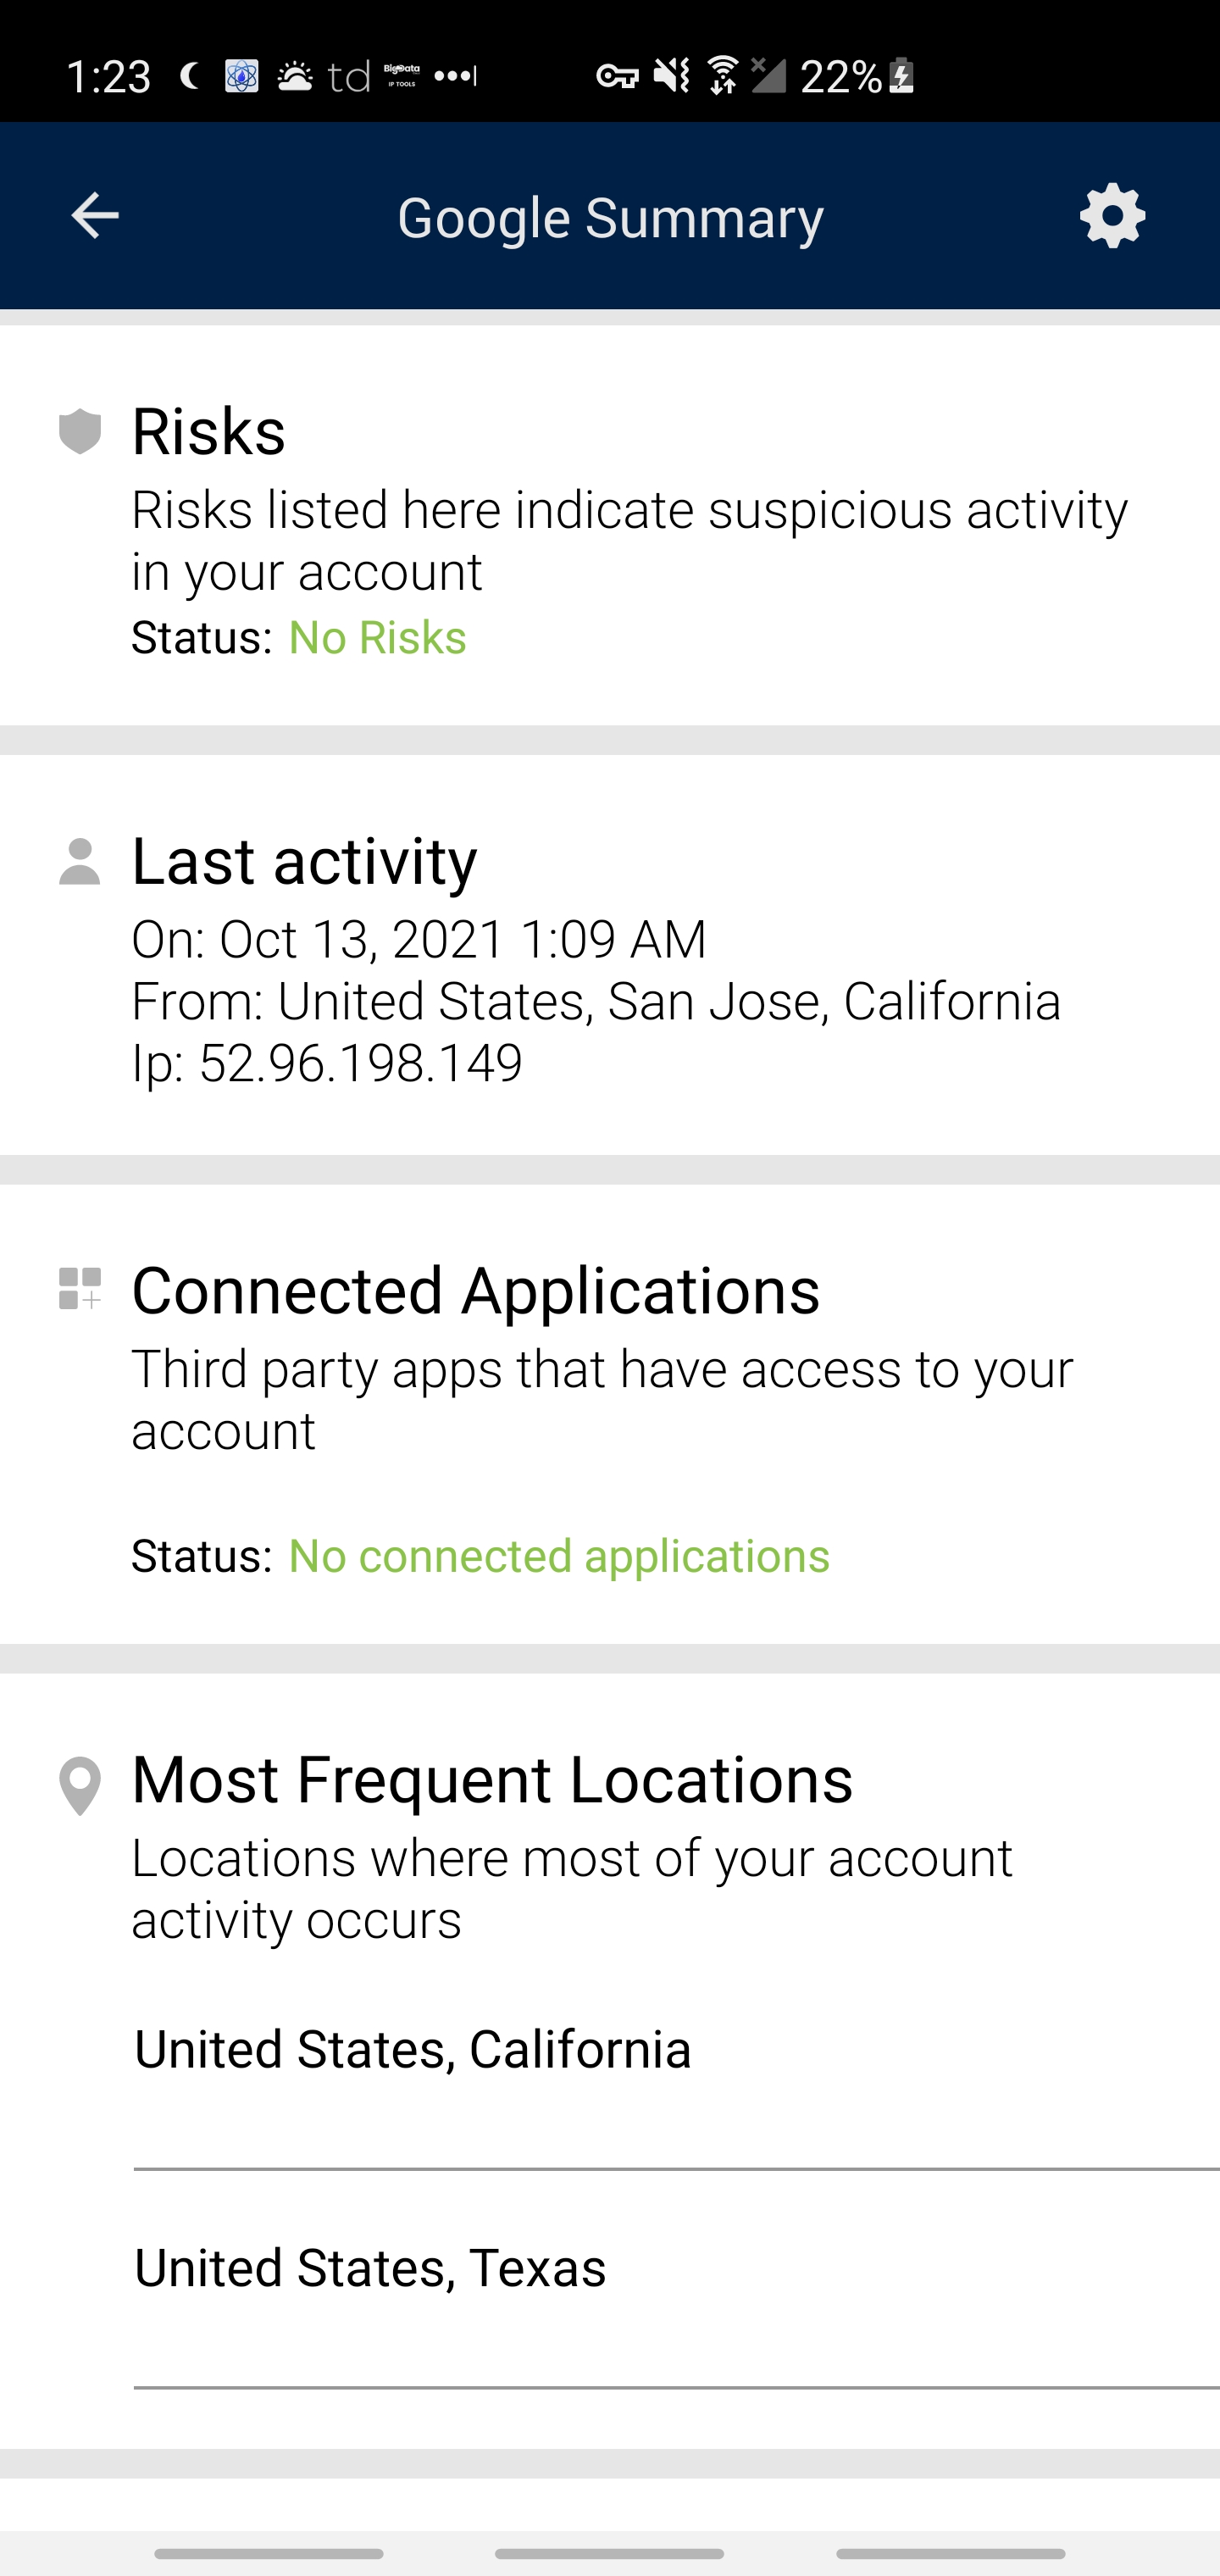Tap the No connected applications status
Screen dimensions: 1220x2576
[559, 1556]
